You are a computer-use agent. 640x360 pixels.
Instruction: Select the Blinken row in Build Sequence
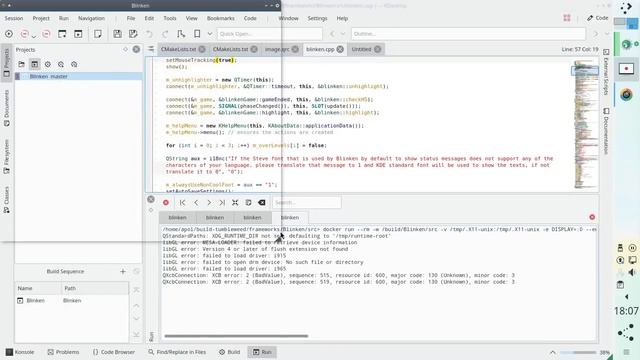point(72,300)
